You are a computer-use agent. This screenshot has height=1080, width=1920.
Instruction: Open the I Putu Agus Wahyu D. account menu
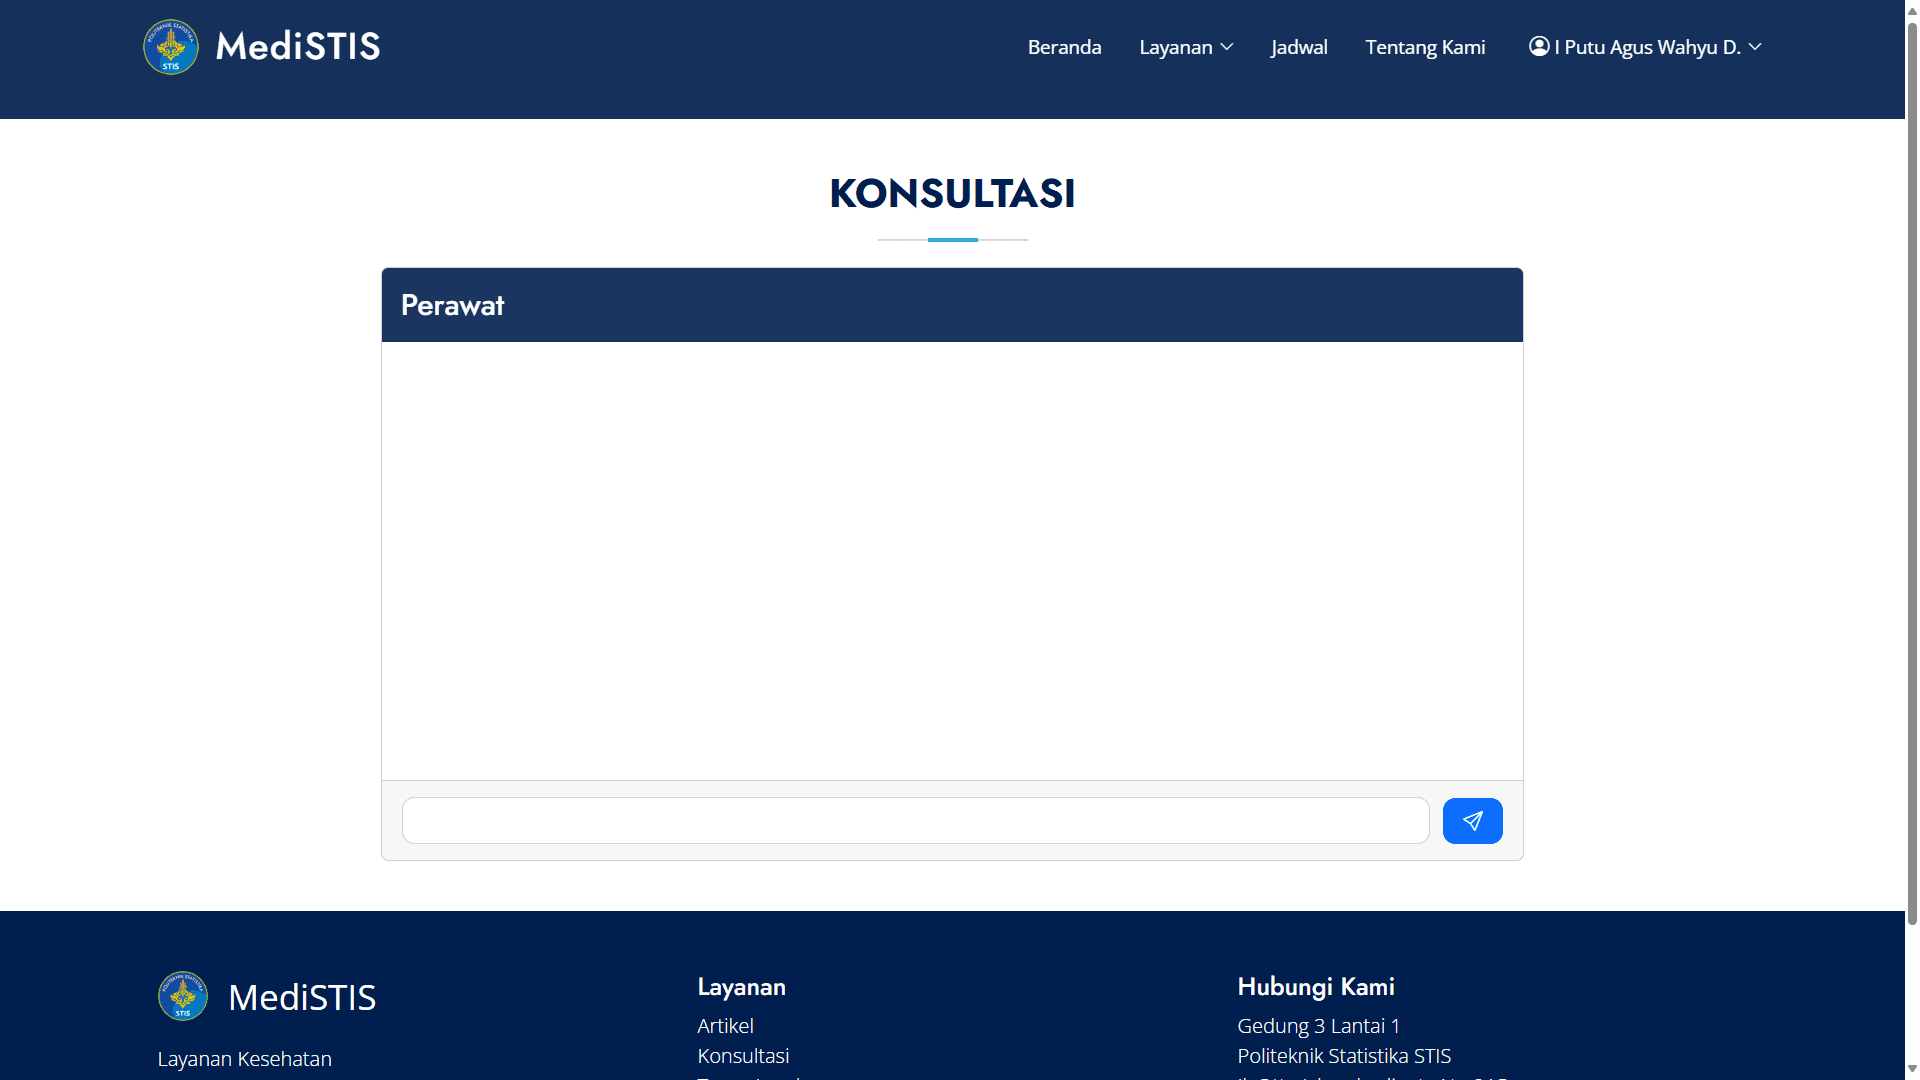click(1647, 47)
